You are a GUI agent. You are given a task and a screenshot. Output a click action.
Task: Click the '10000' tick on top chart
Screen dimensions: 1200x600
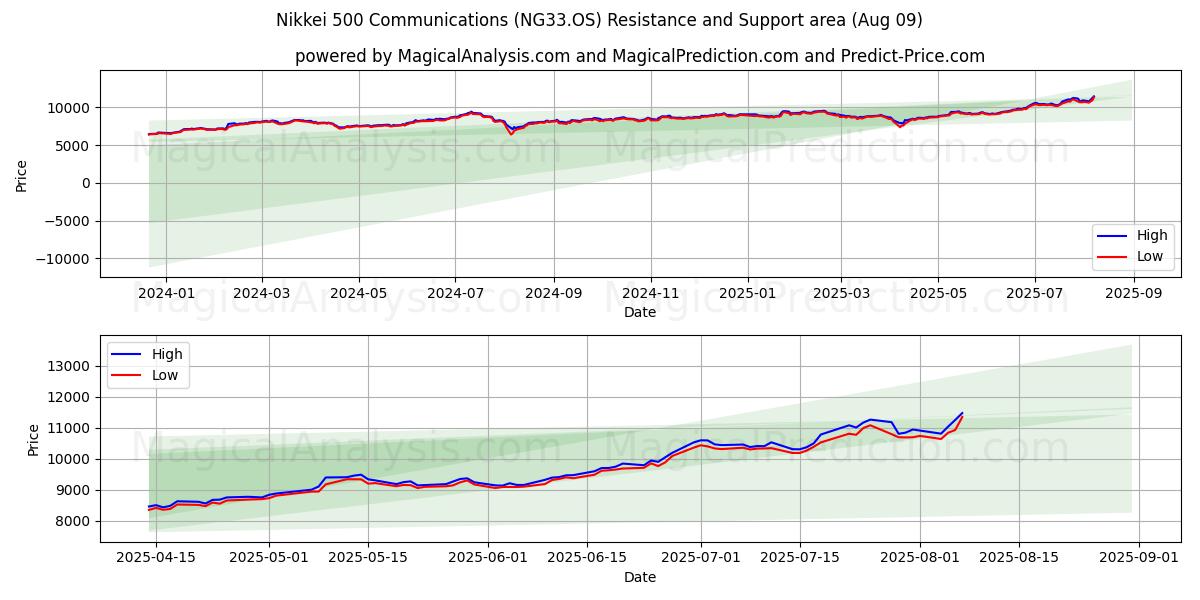(x=71, y=108)
